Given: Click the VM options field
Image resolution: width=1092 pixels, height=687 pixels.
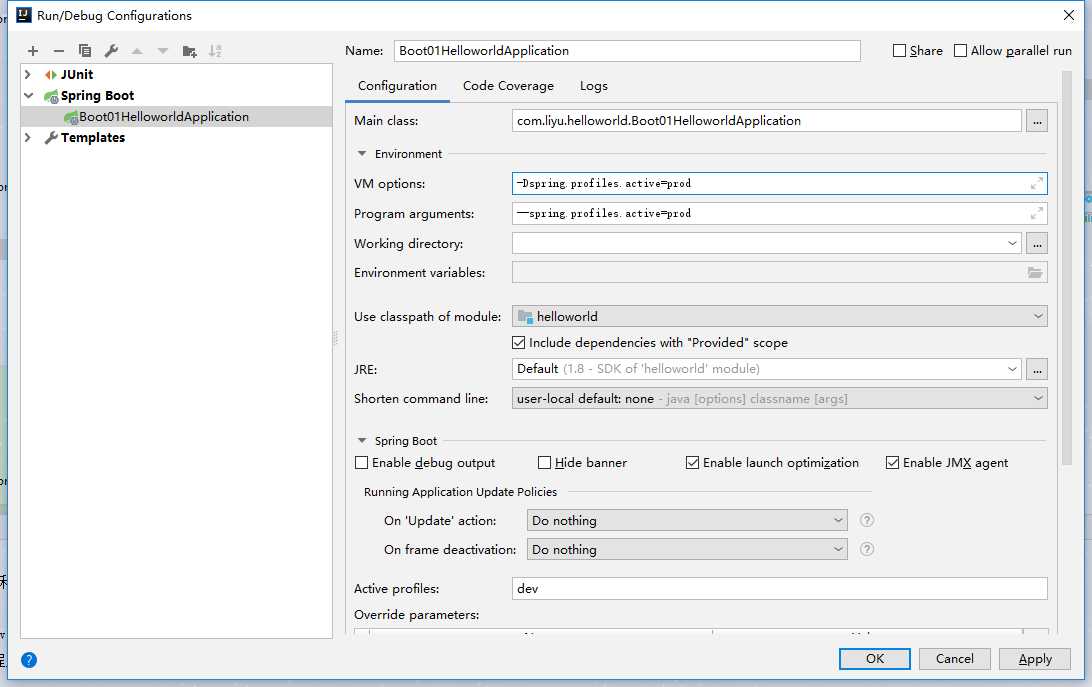Looking at the screenshot, I should [x=779, y=184].
